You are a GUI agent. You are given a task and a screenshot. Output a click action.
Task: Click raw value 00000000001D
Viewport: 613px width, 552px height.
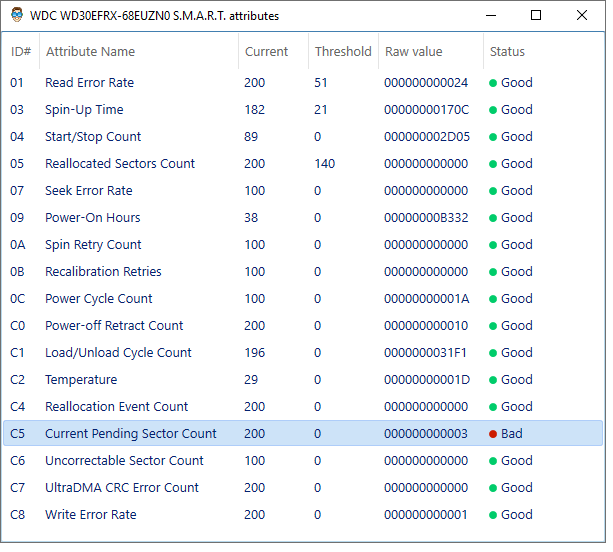(x=427, y=379)
